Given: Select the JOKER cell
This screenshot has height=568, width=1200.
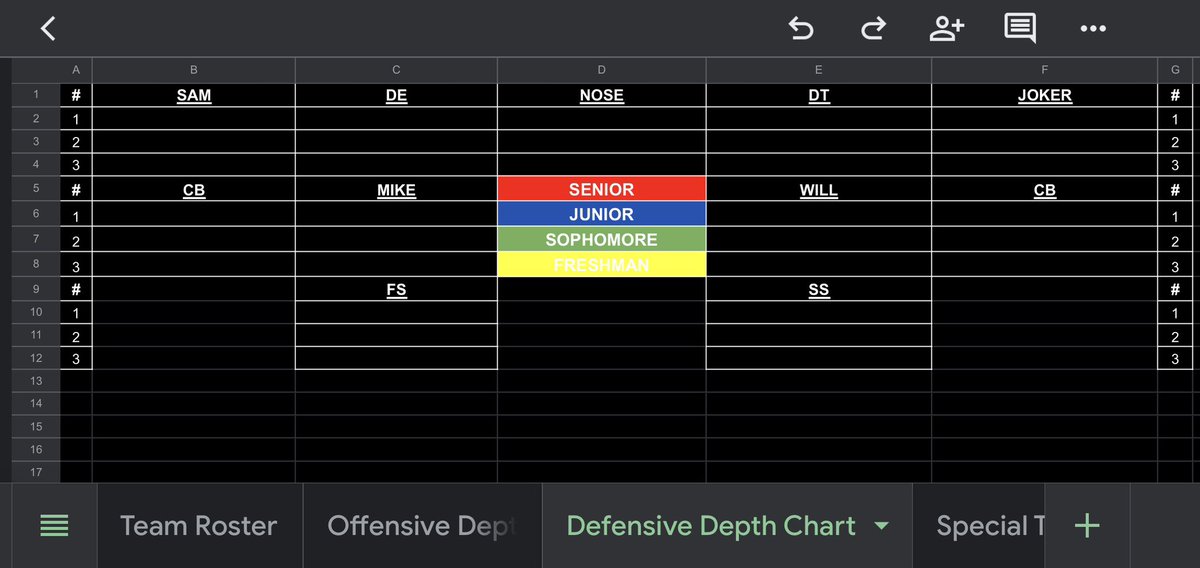Looking at the screenshot, I should point(1044,95).
